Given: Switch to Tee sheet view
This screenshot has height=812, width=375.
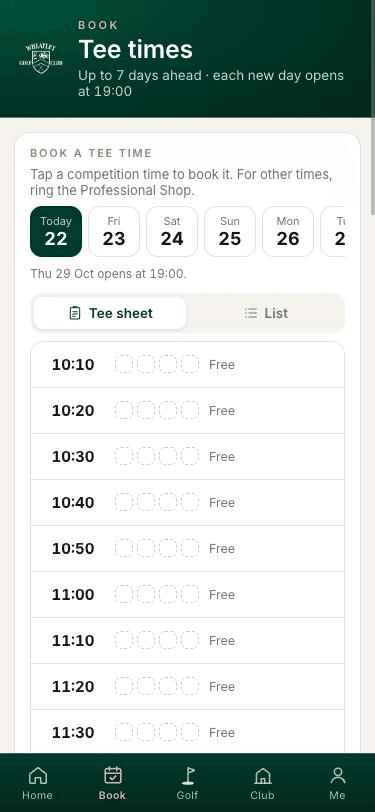Looking at the screenshot, I should (110, 313).
